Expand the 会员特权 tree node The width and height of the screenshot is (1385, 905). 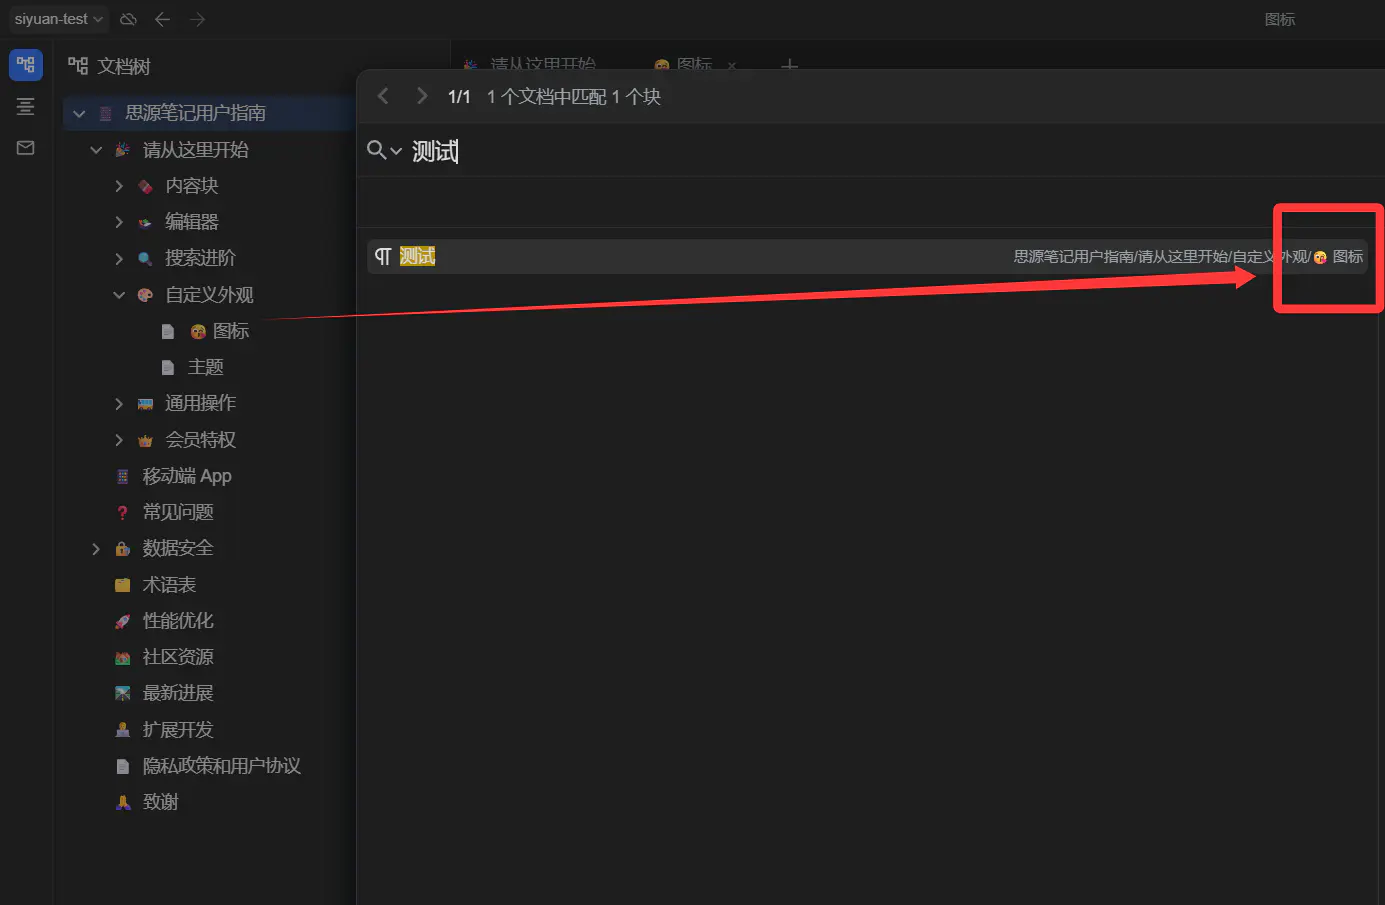pos(119,440)
